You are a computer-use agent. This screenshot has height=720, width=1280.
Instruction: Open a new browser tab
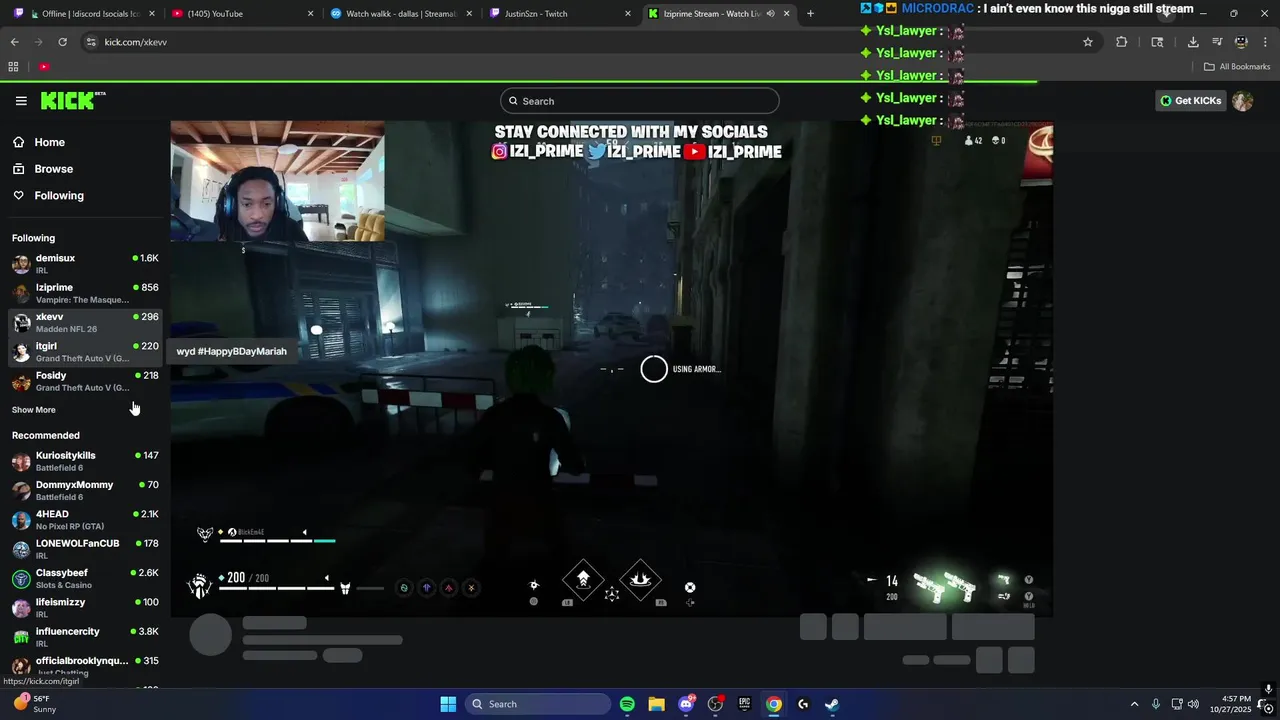click(x=810, y=14)
